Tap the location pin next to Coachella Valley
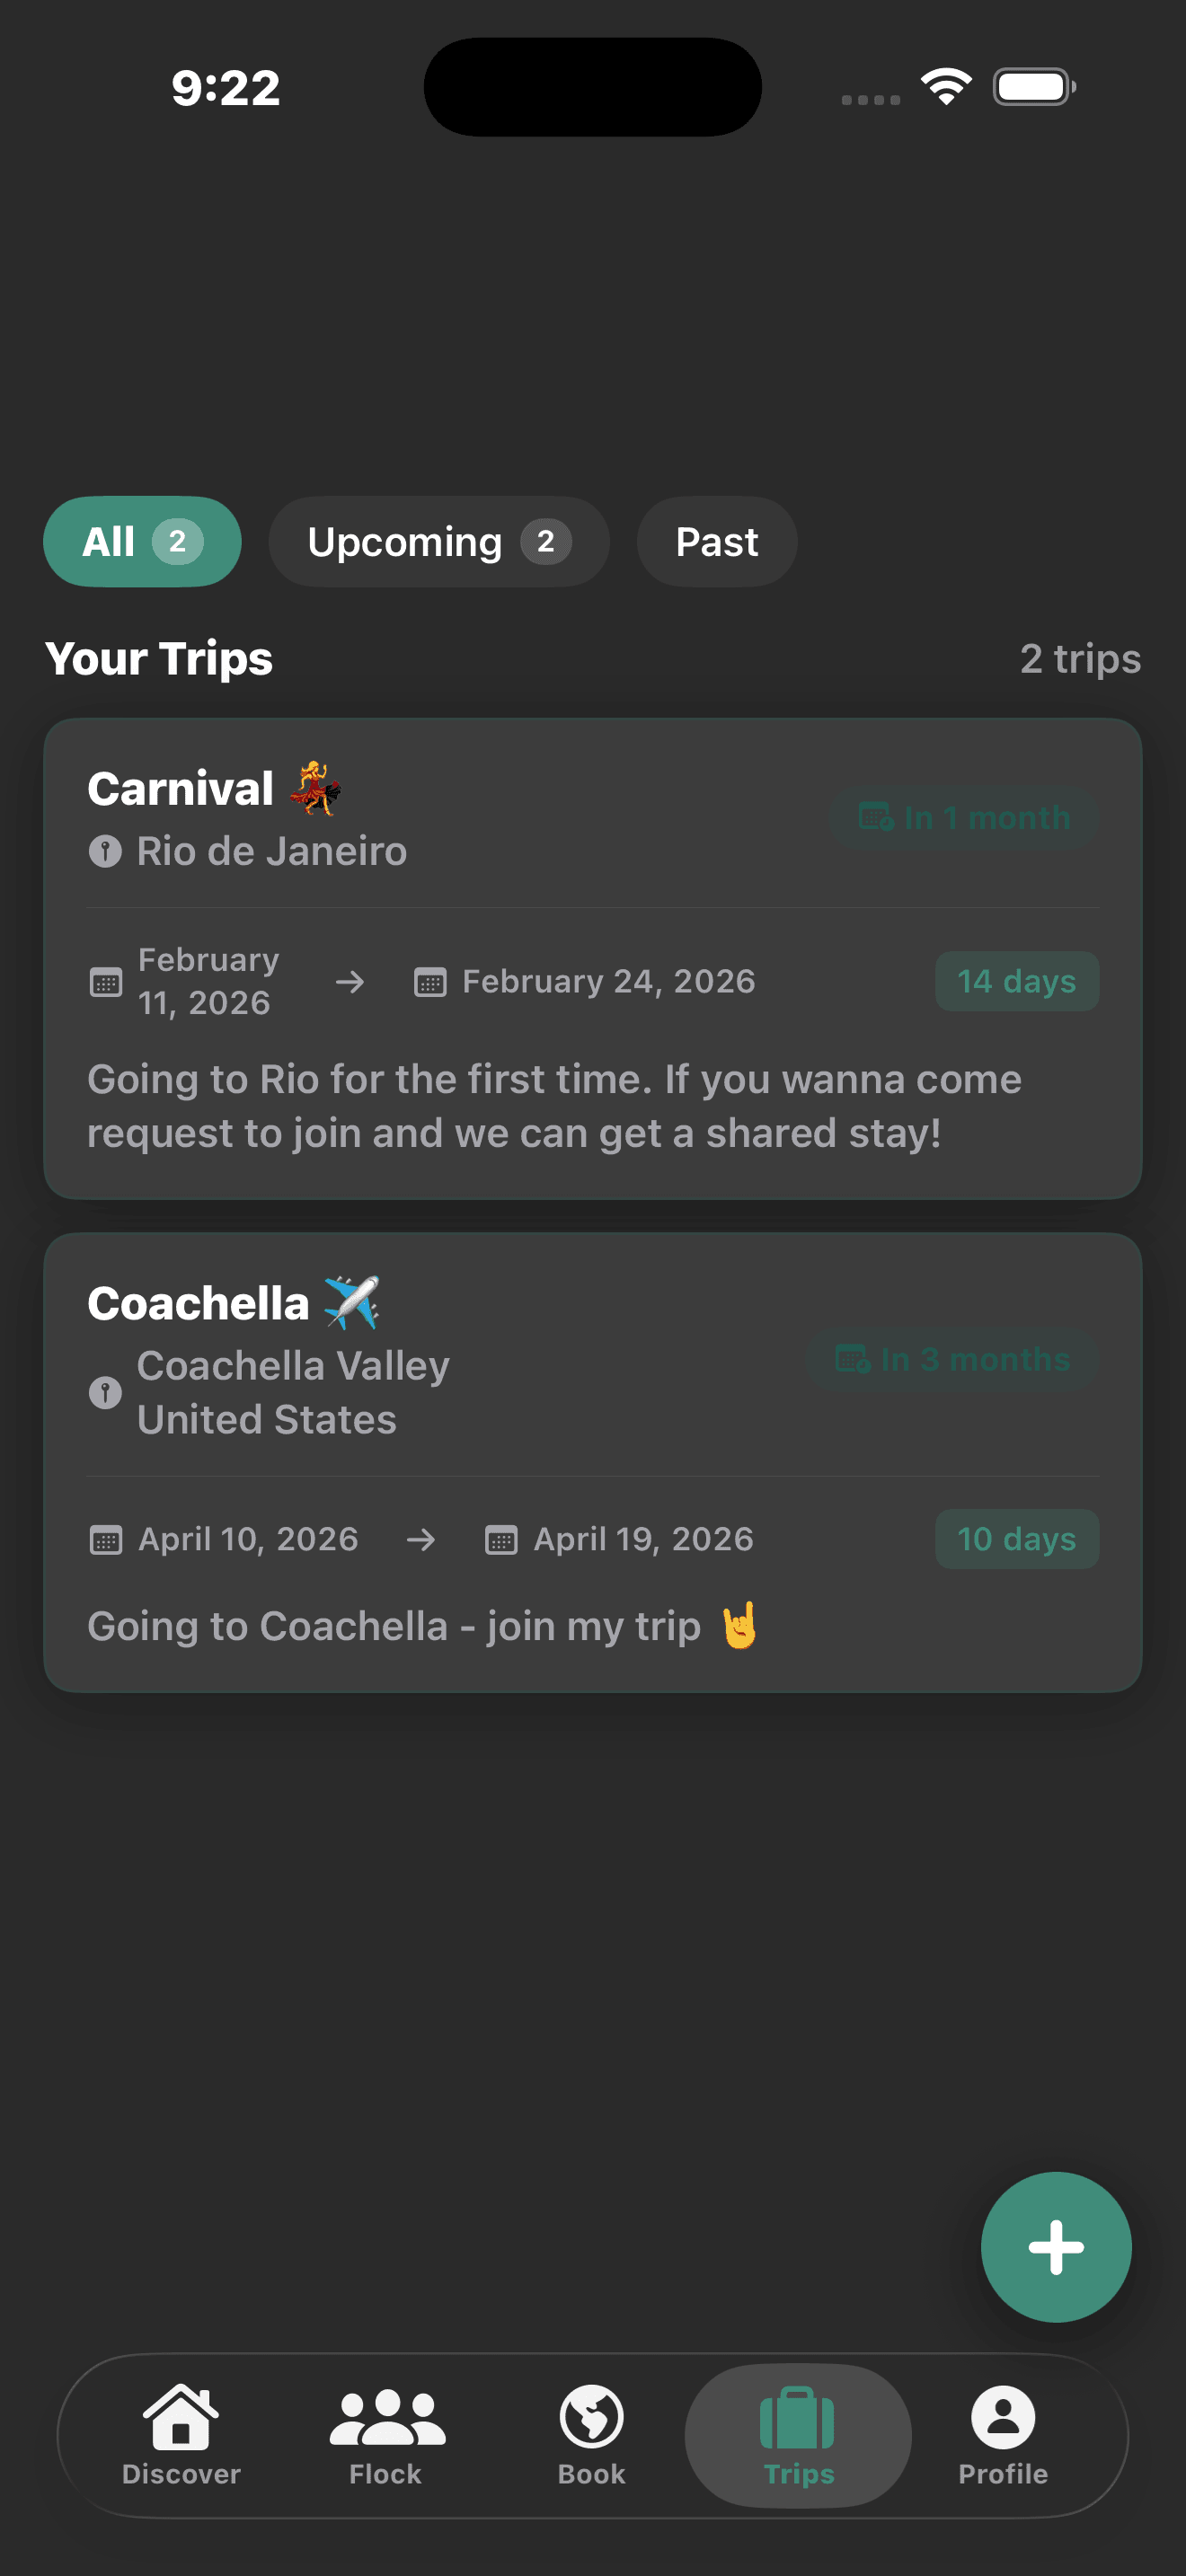This screenshot has height=2576, width=1186. (106, 1392)
